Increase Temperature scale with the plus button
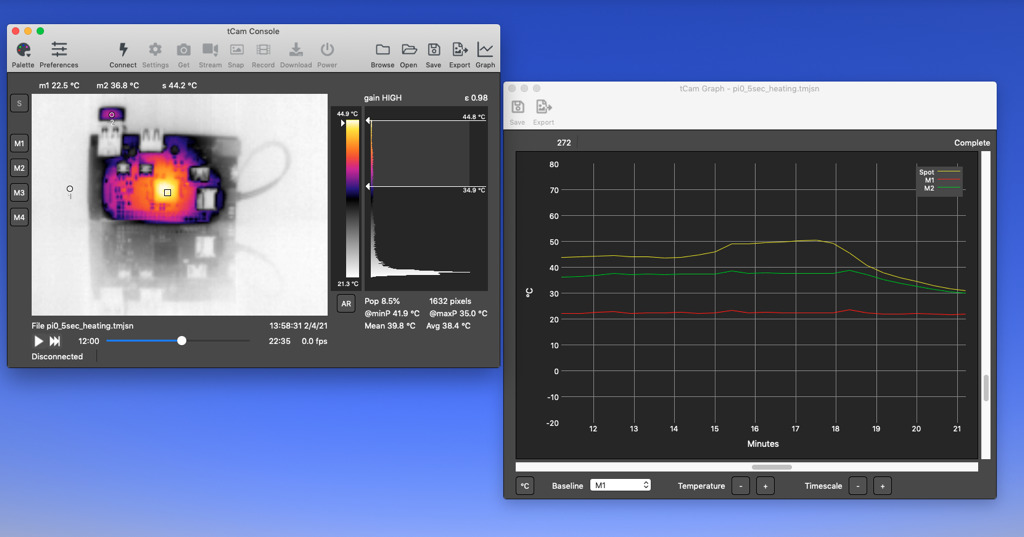 [x=765, y=485]
